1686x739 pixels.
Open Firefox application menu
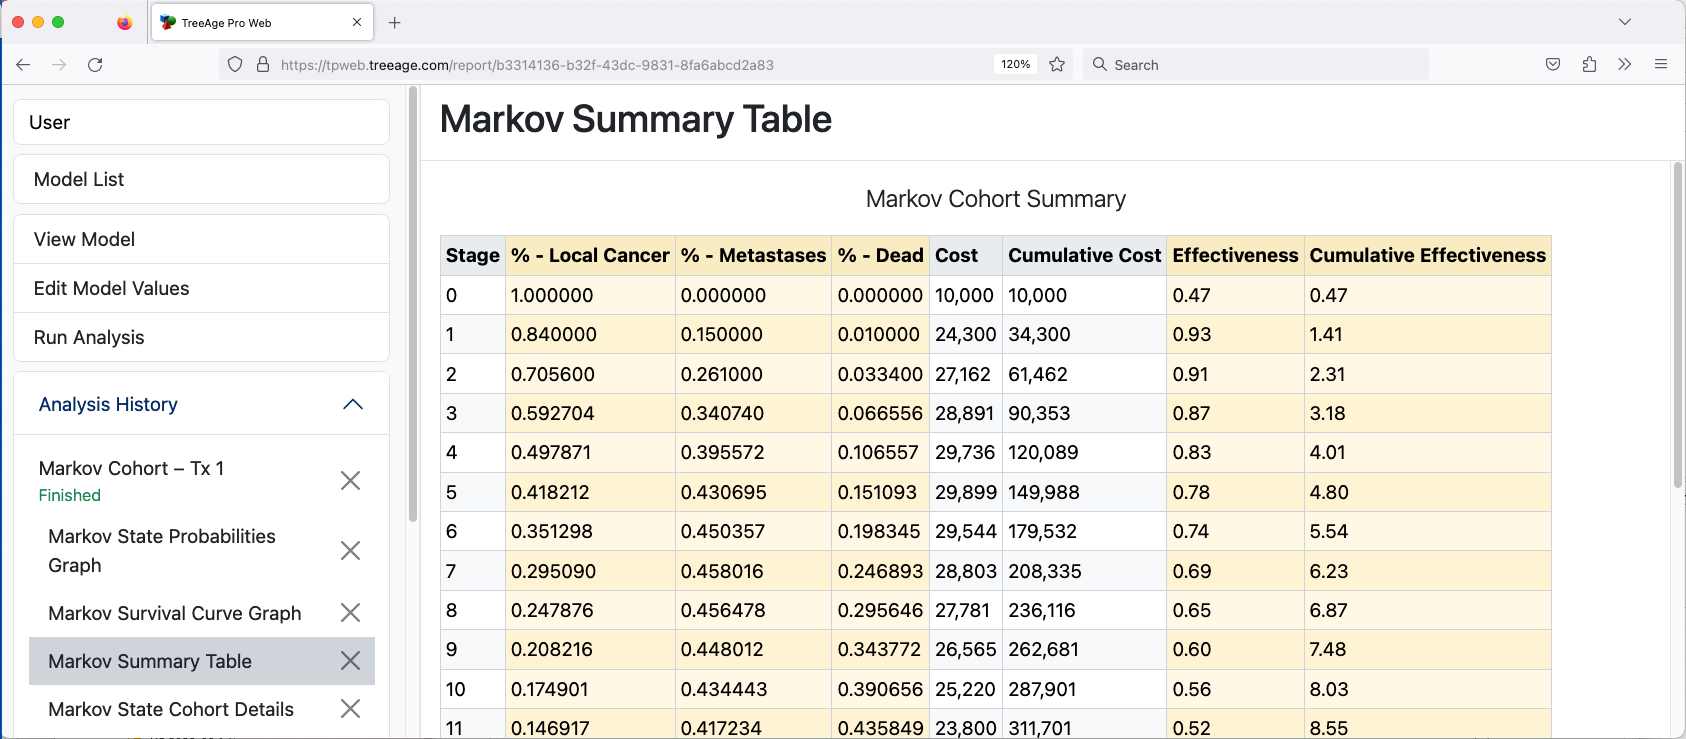coord(1661,64)
